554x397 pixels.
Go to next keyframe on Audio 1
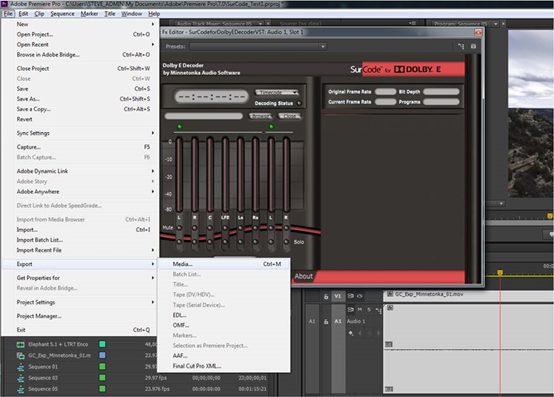[378, 333]
